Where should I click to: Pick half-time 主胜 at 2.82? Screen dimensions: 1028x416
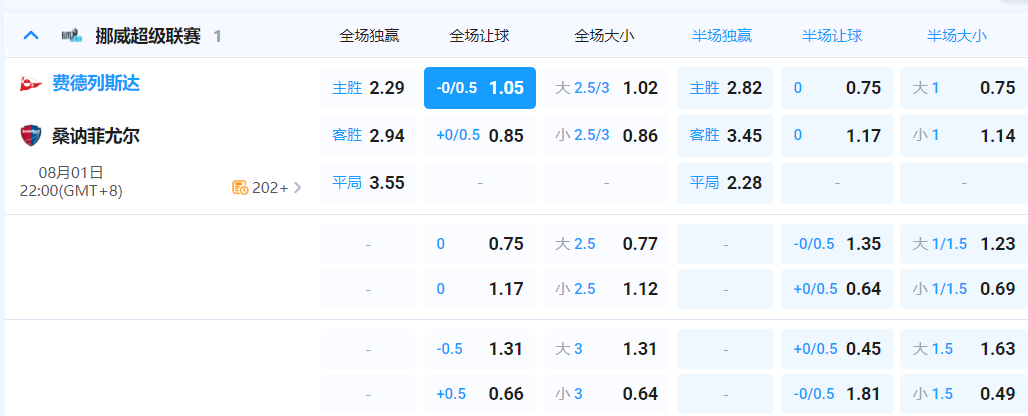pos(725,88)
